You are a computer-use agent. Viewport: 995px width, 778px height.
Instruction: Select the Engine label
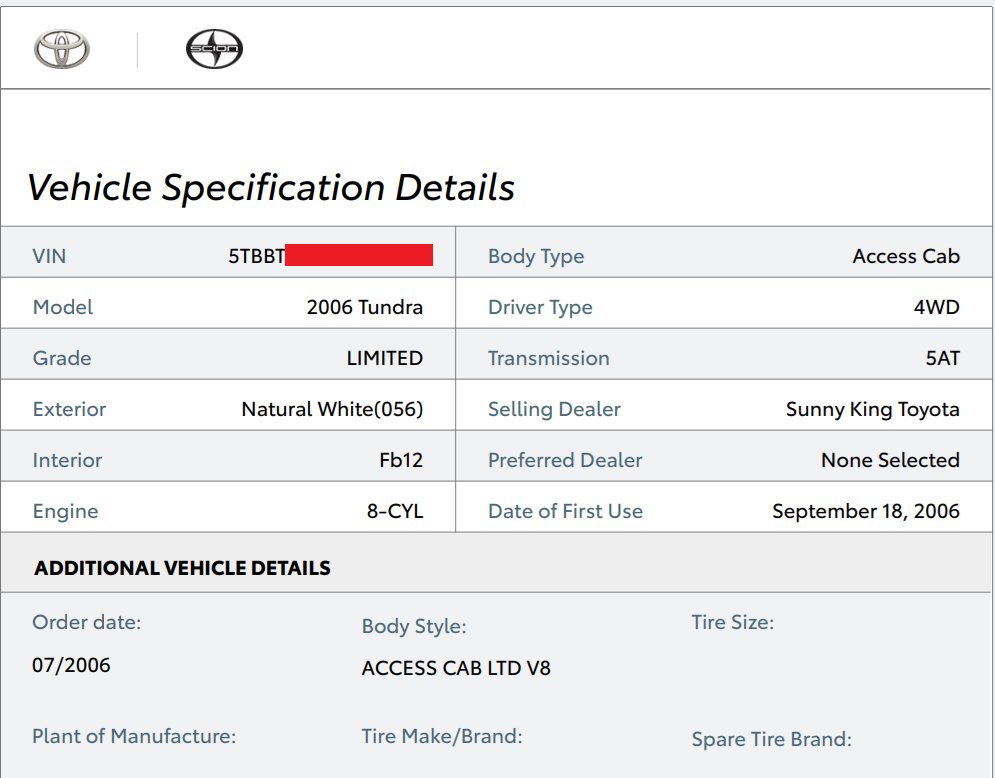(65, 511)
